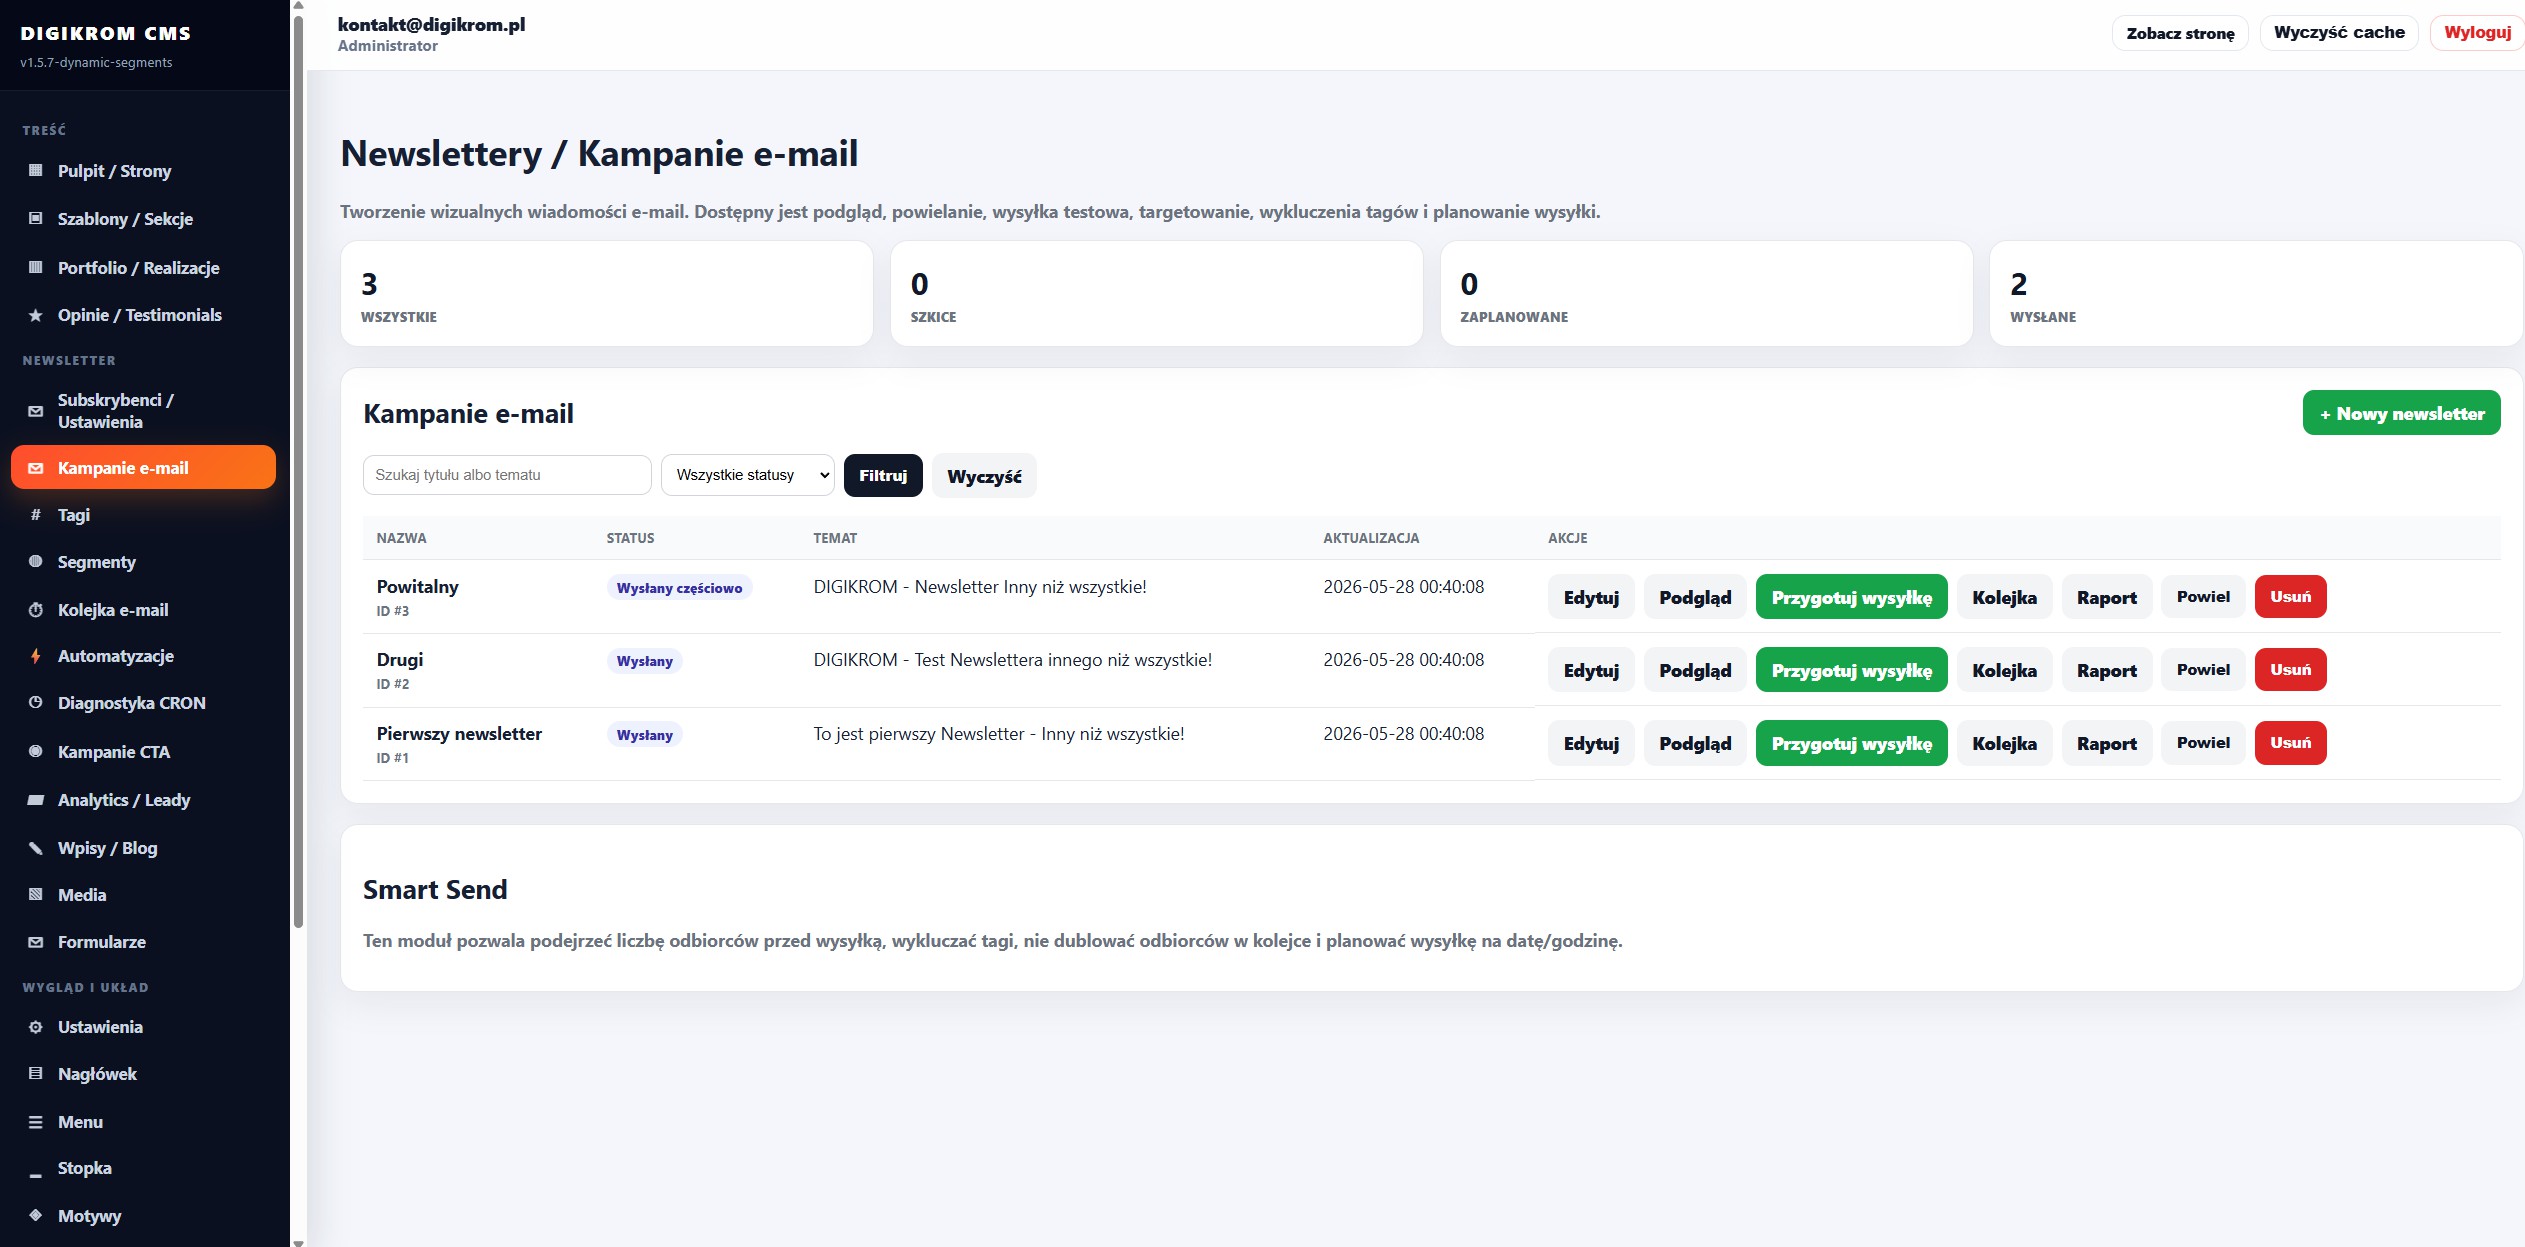
Task: Click the Pulpit / Strony grid icon
Action: pyautogui.click(x=36, y=170)
